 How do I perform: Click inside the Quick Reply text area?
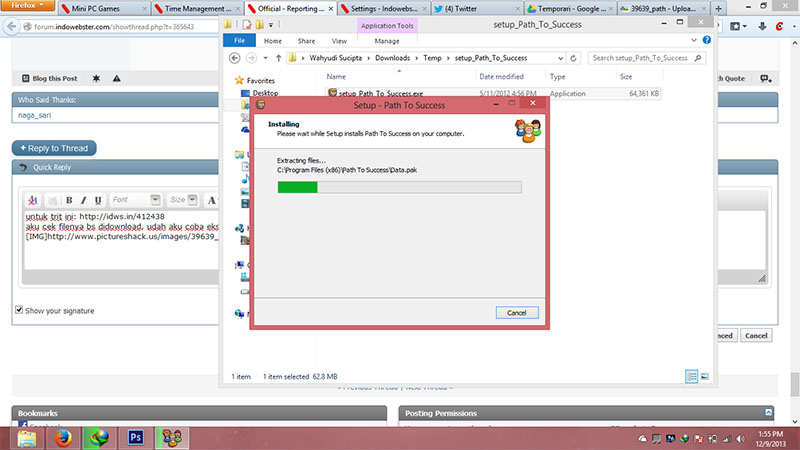[122, 240]
